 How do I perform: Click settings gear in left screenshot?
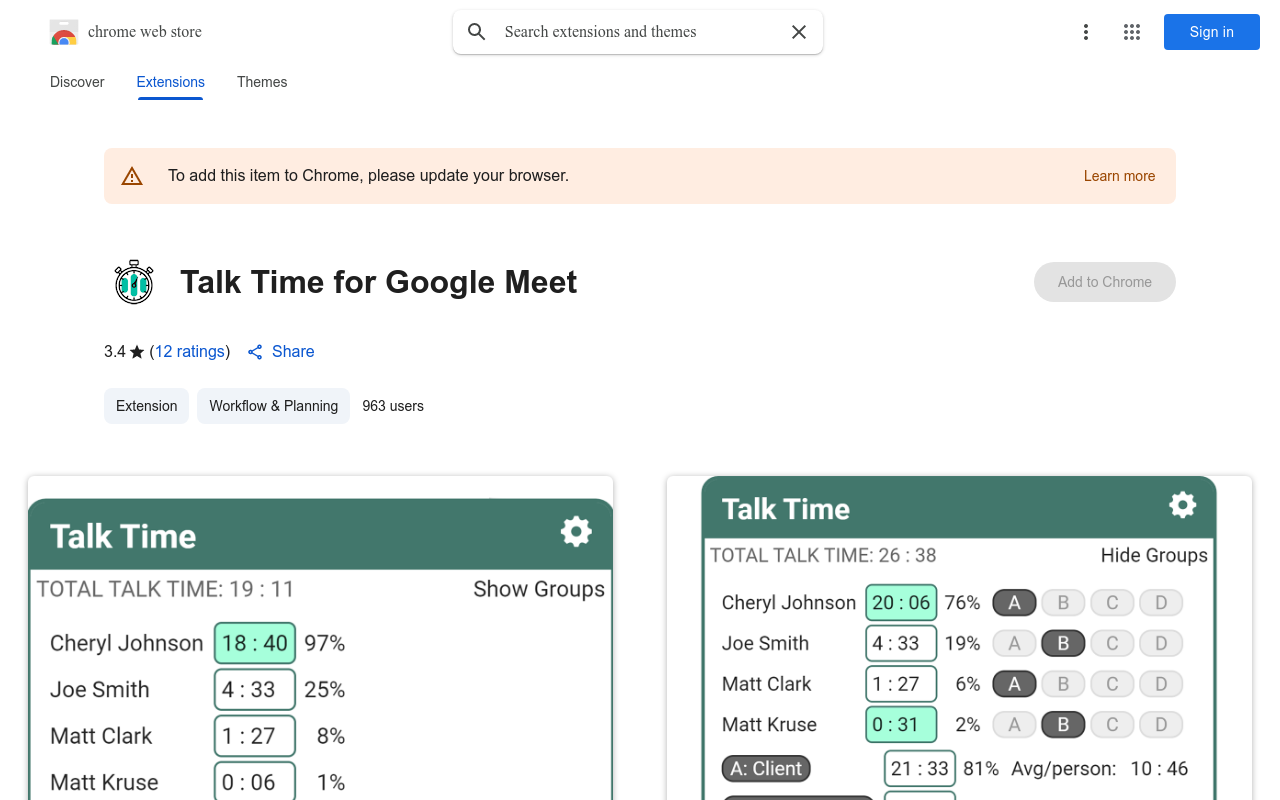click(x=576, y=531)
